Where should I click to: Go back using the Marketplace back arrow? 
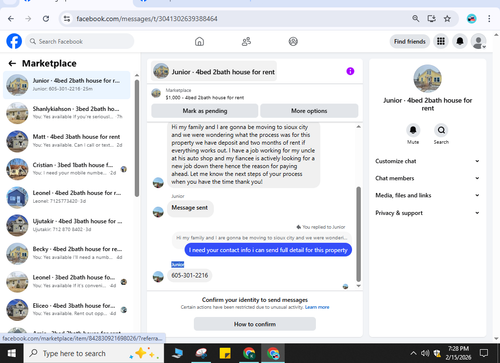click(12, 63)
